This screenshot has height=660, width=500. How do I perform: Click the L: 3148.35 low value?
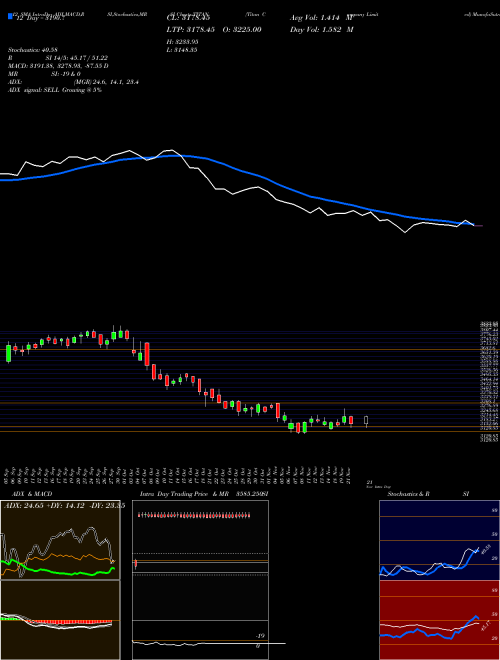(x=182, y=50)
